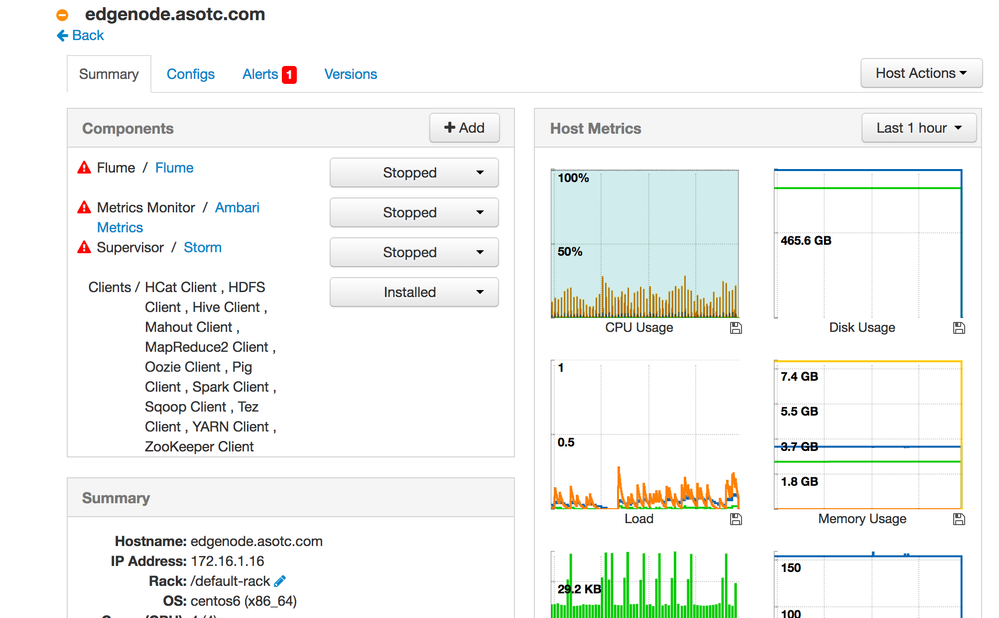Open the Flume Stopped status dropdown
The height and width of the screenshot is (618, 999).
(x=414, y=173)
